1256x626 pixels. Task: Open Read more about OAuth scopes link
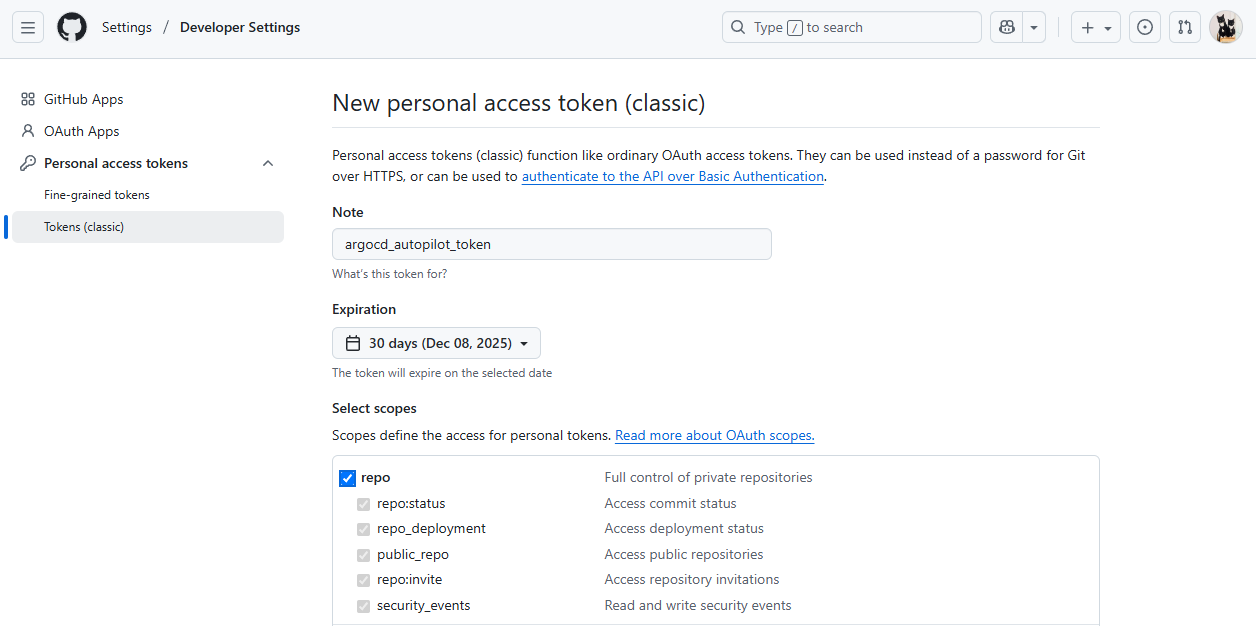click(x=714, y=436)
